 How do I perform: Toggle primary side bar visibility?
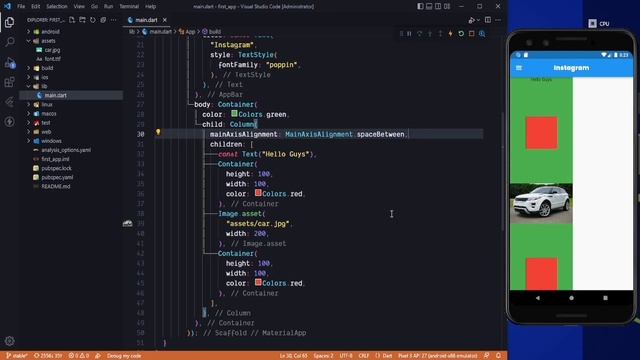click(420, 6)
